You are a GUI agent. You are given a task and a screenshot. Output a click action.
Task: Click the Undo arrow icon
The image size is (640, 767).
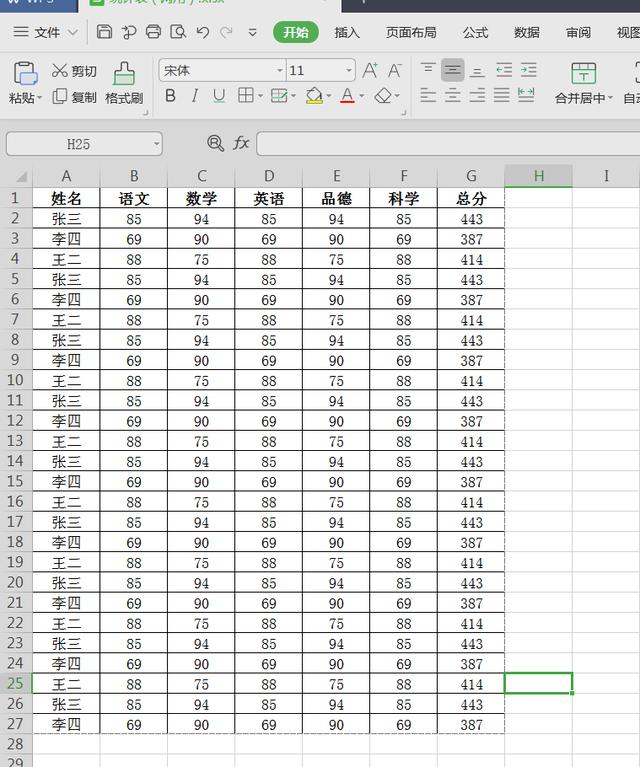point(203,32)
